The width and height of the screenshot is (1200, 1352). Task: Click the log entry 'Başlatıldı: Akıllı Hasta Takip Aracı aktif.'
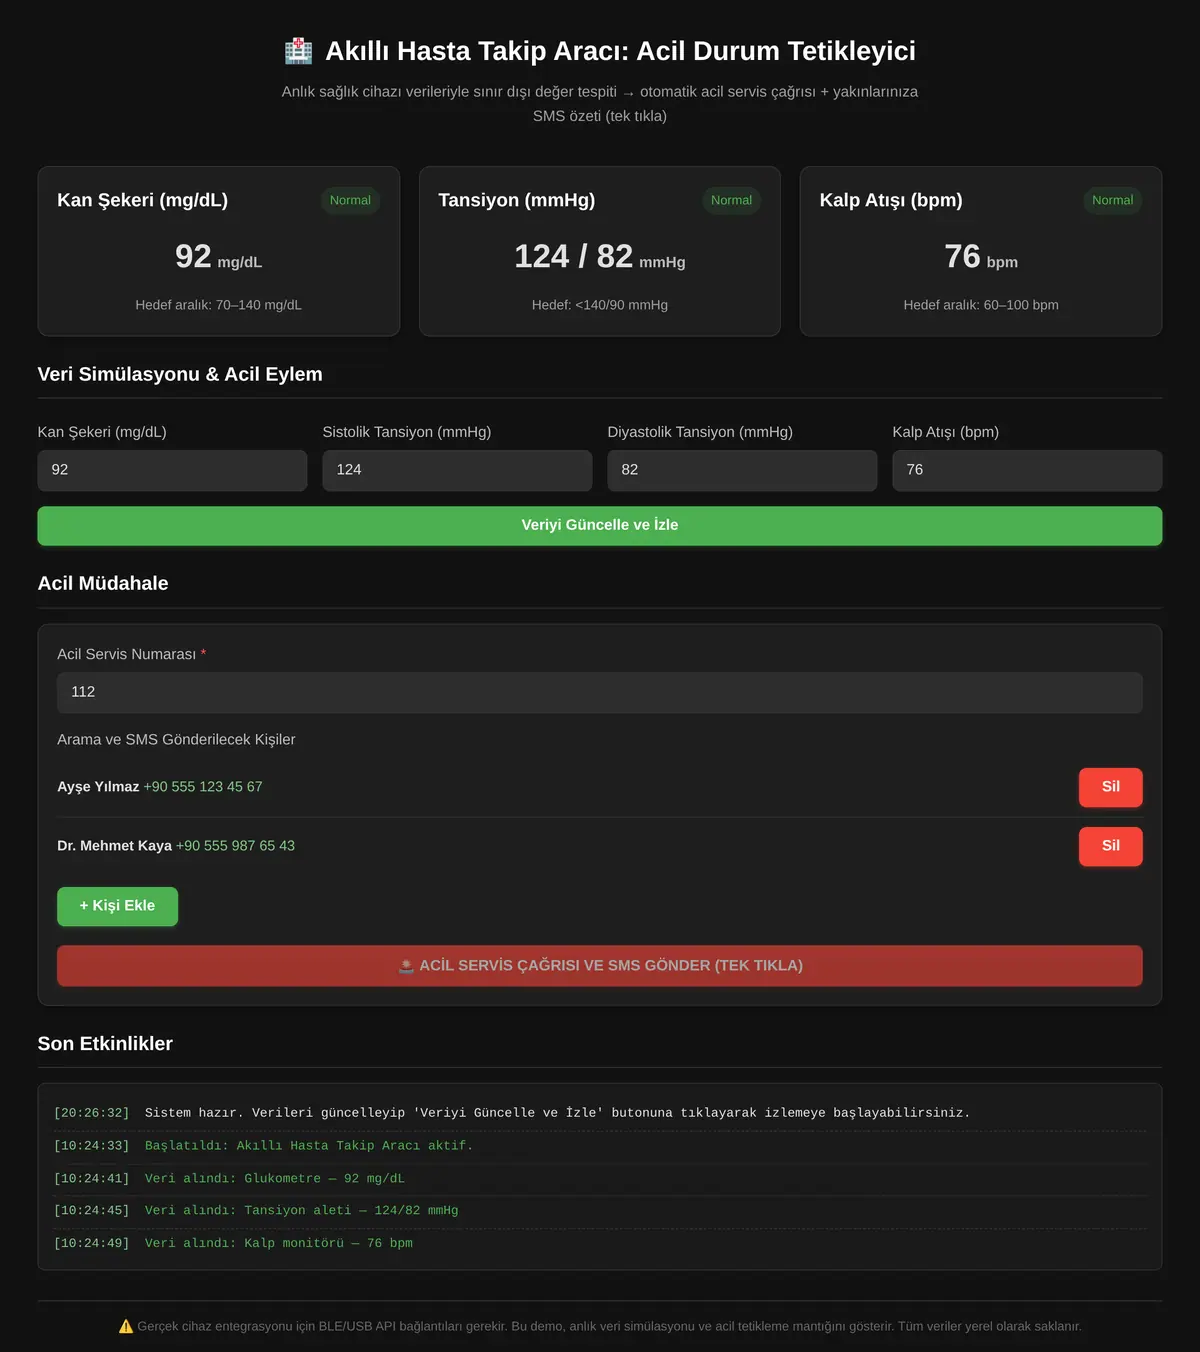coord(600,1146)
